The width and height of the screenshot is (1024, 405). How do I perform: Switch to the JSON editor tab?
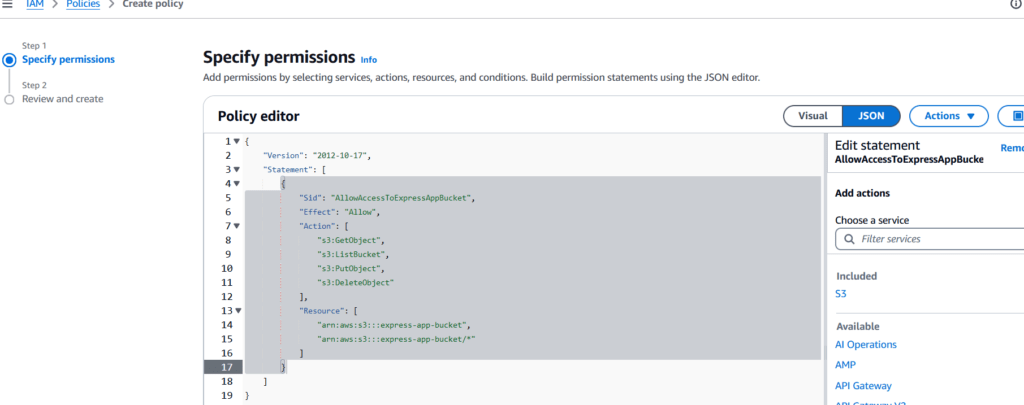click(871, 116)
